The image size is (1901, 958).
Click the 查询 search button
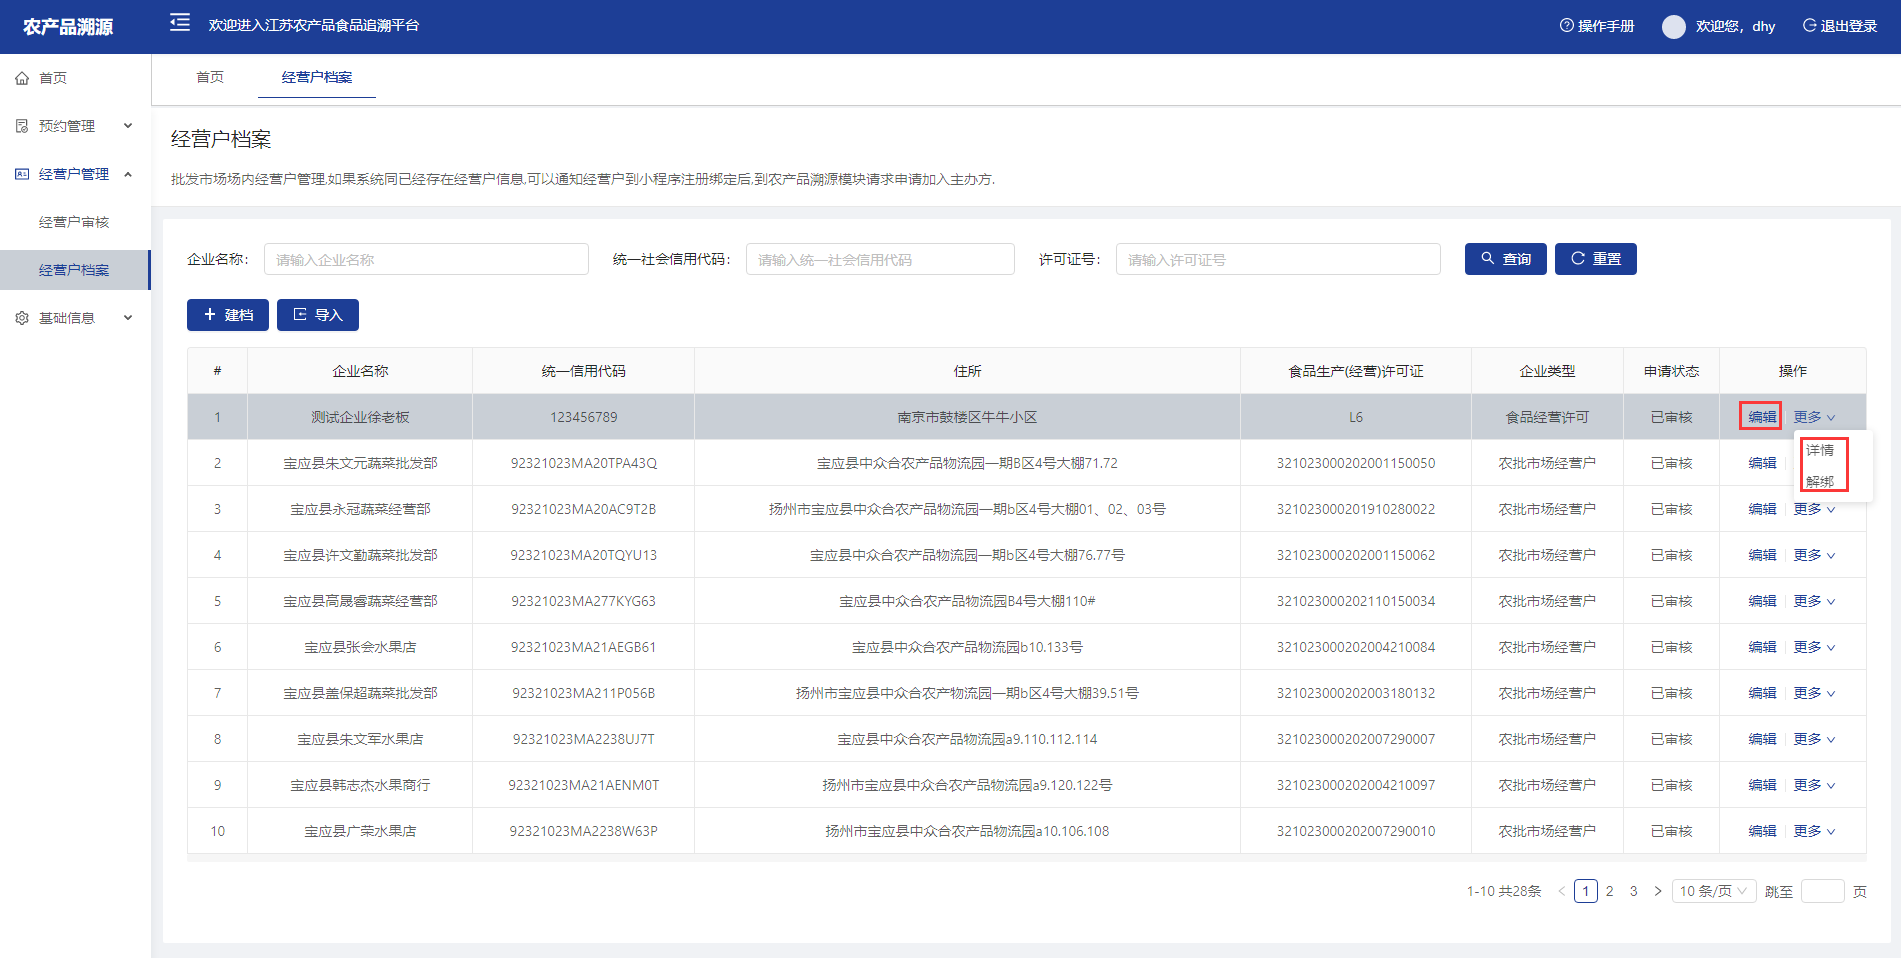pyautogui.click(x=1505, y=259)
